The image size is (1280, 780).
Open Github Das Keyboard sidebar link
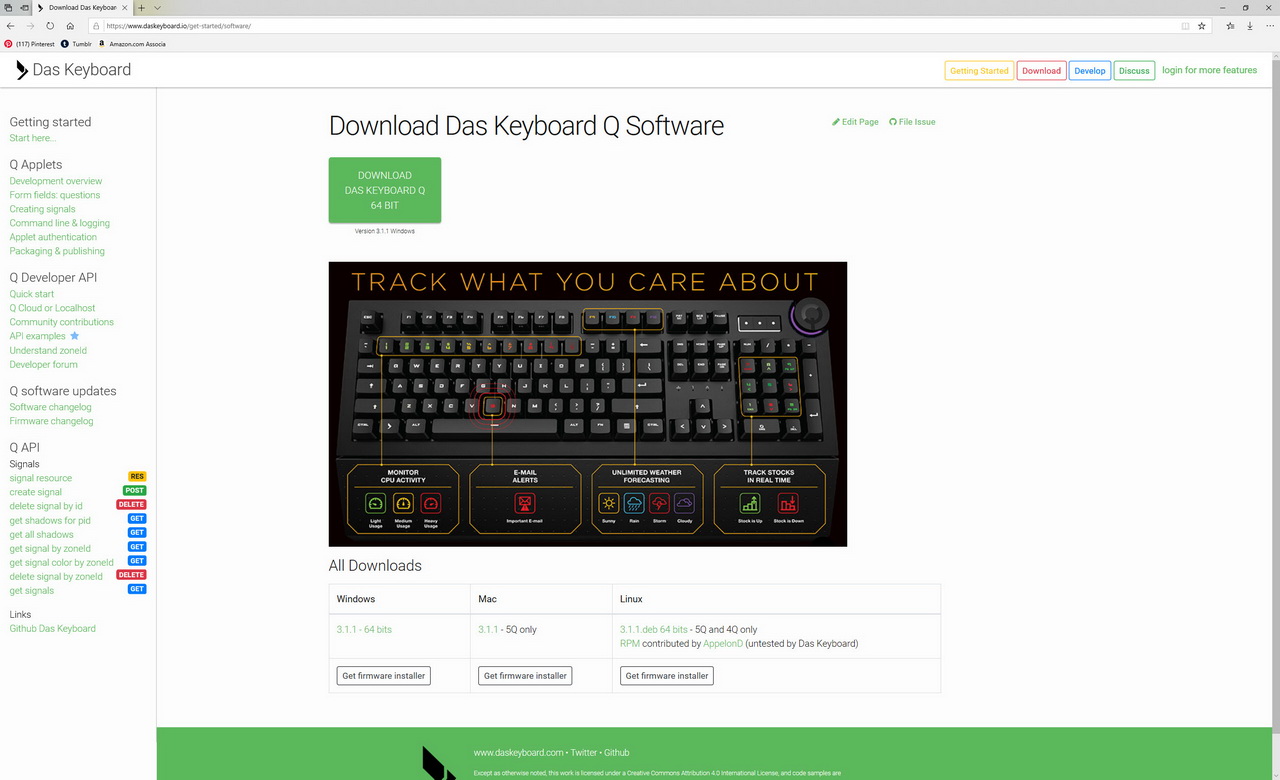point(53,628)
